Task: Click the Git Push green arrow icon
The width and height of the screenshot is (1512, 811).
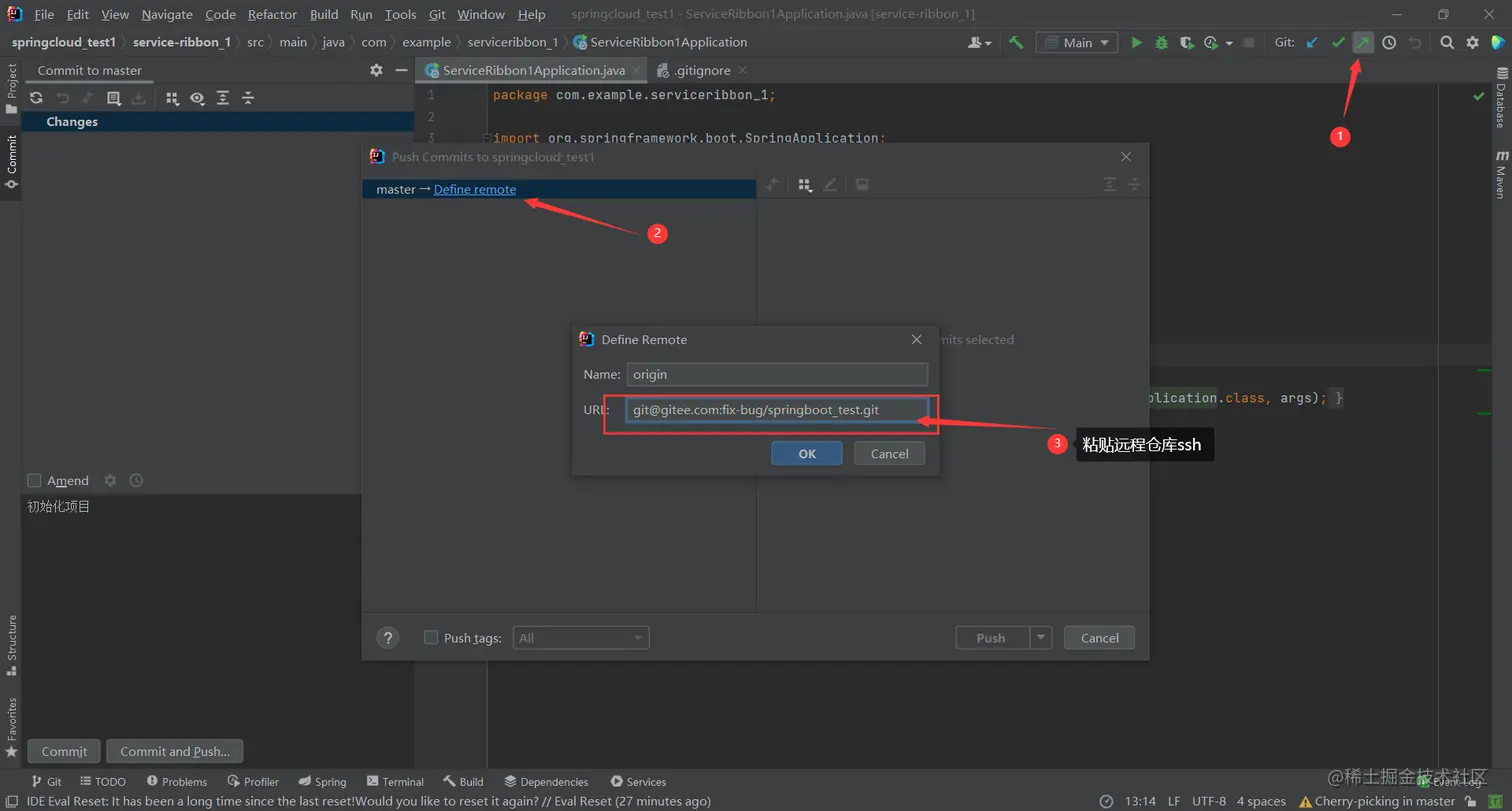Action: click(1363, 43)
